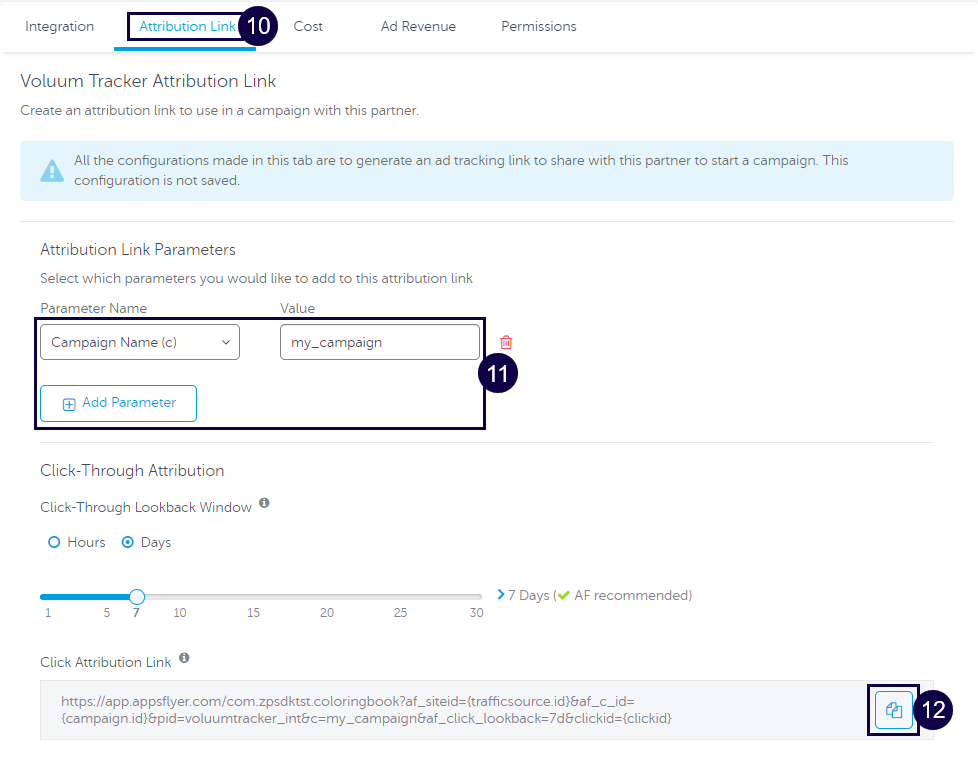Click the lookback window slider handle
Image resolution: width=978 pixels, height=772 pixels.
(x=137, y=597)
